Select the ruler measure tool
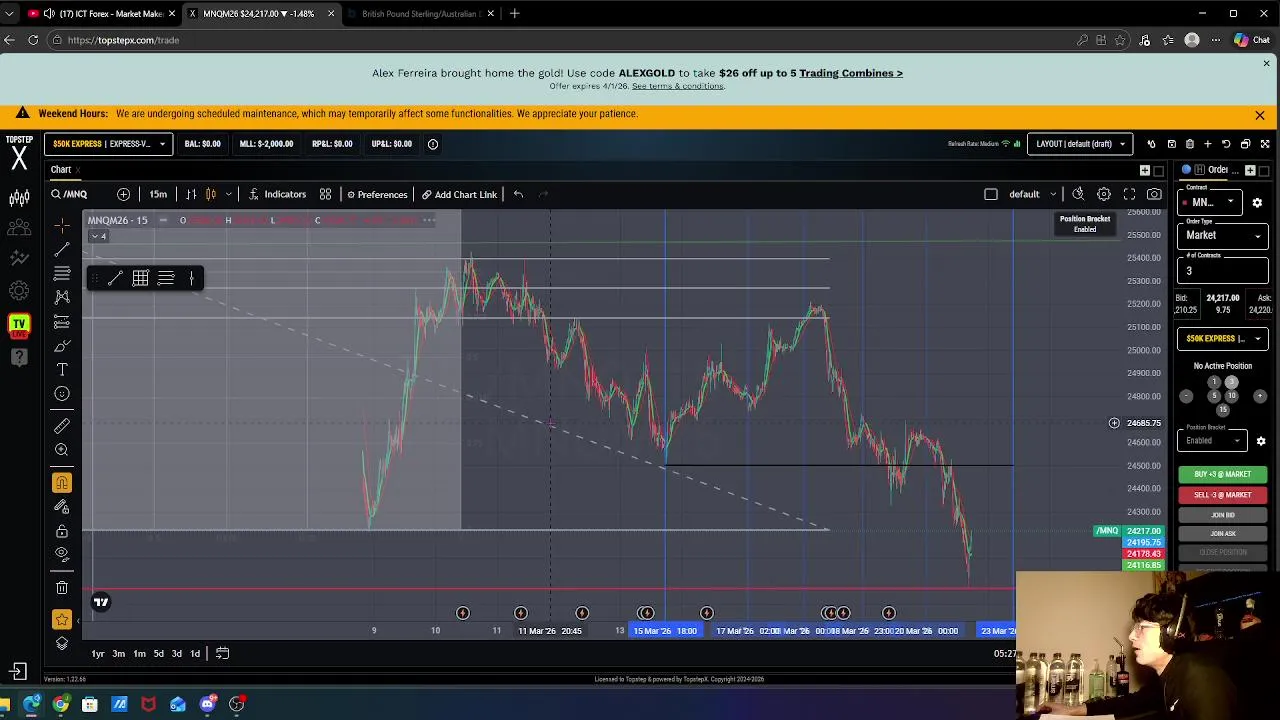 pos(62,426)
